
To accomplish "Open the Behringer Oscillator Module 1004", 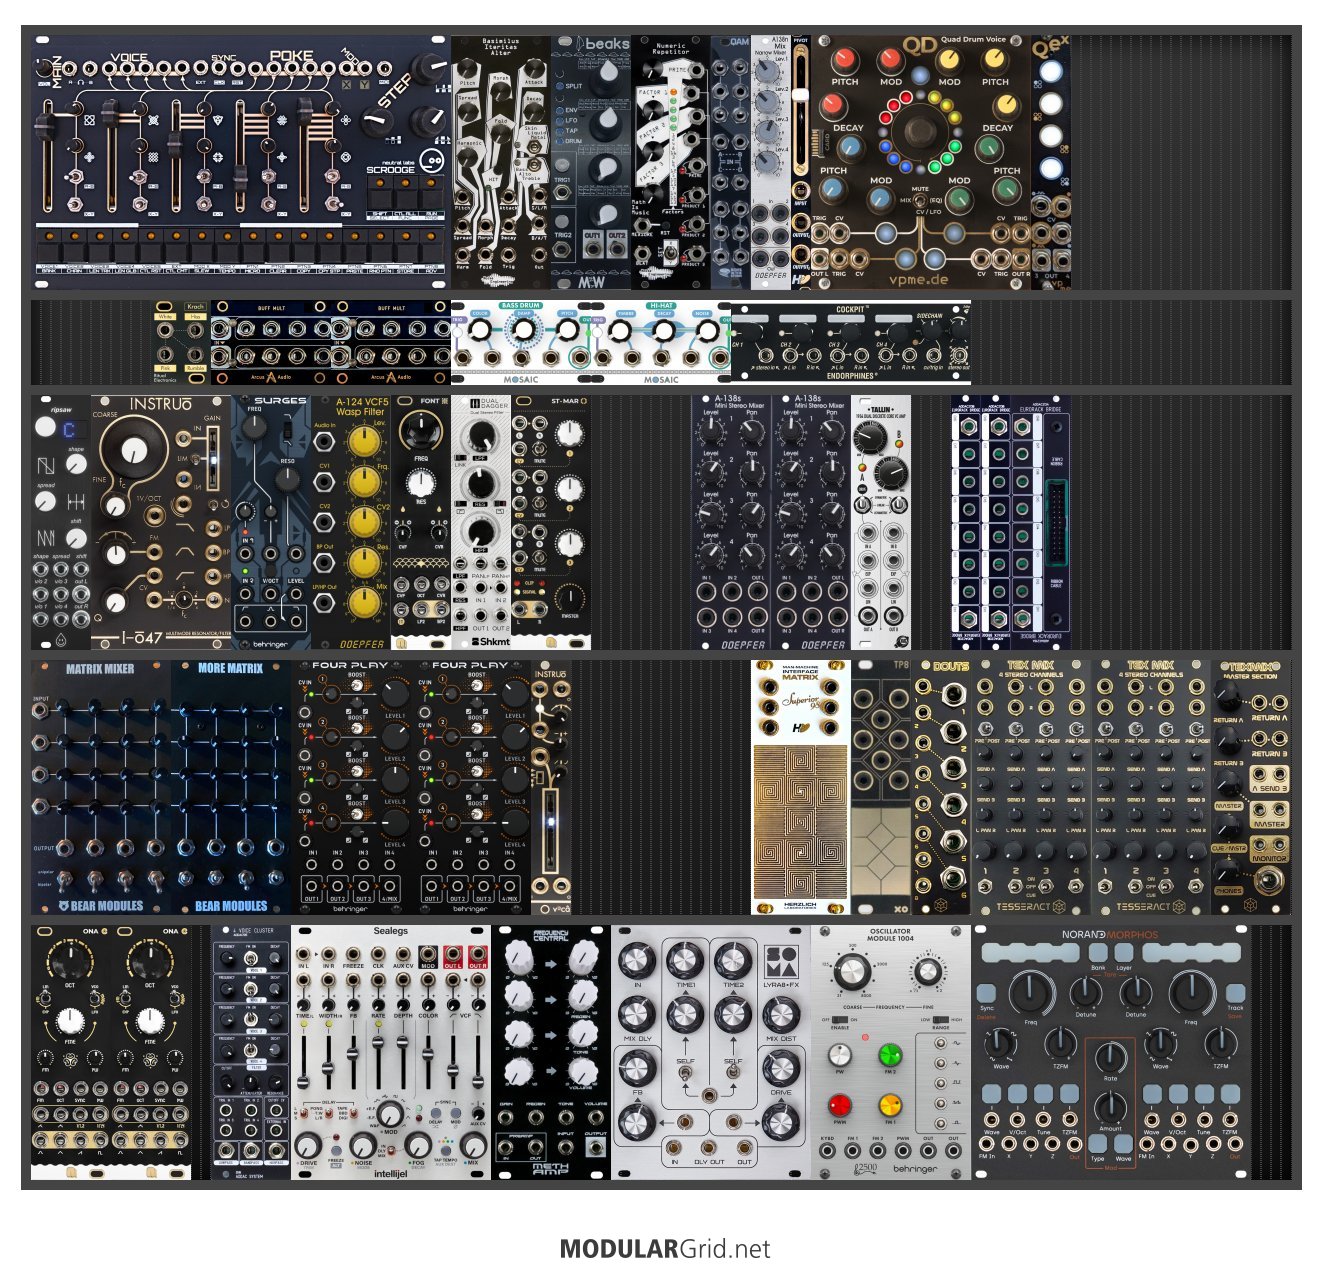I will (891, 1052).
